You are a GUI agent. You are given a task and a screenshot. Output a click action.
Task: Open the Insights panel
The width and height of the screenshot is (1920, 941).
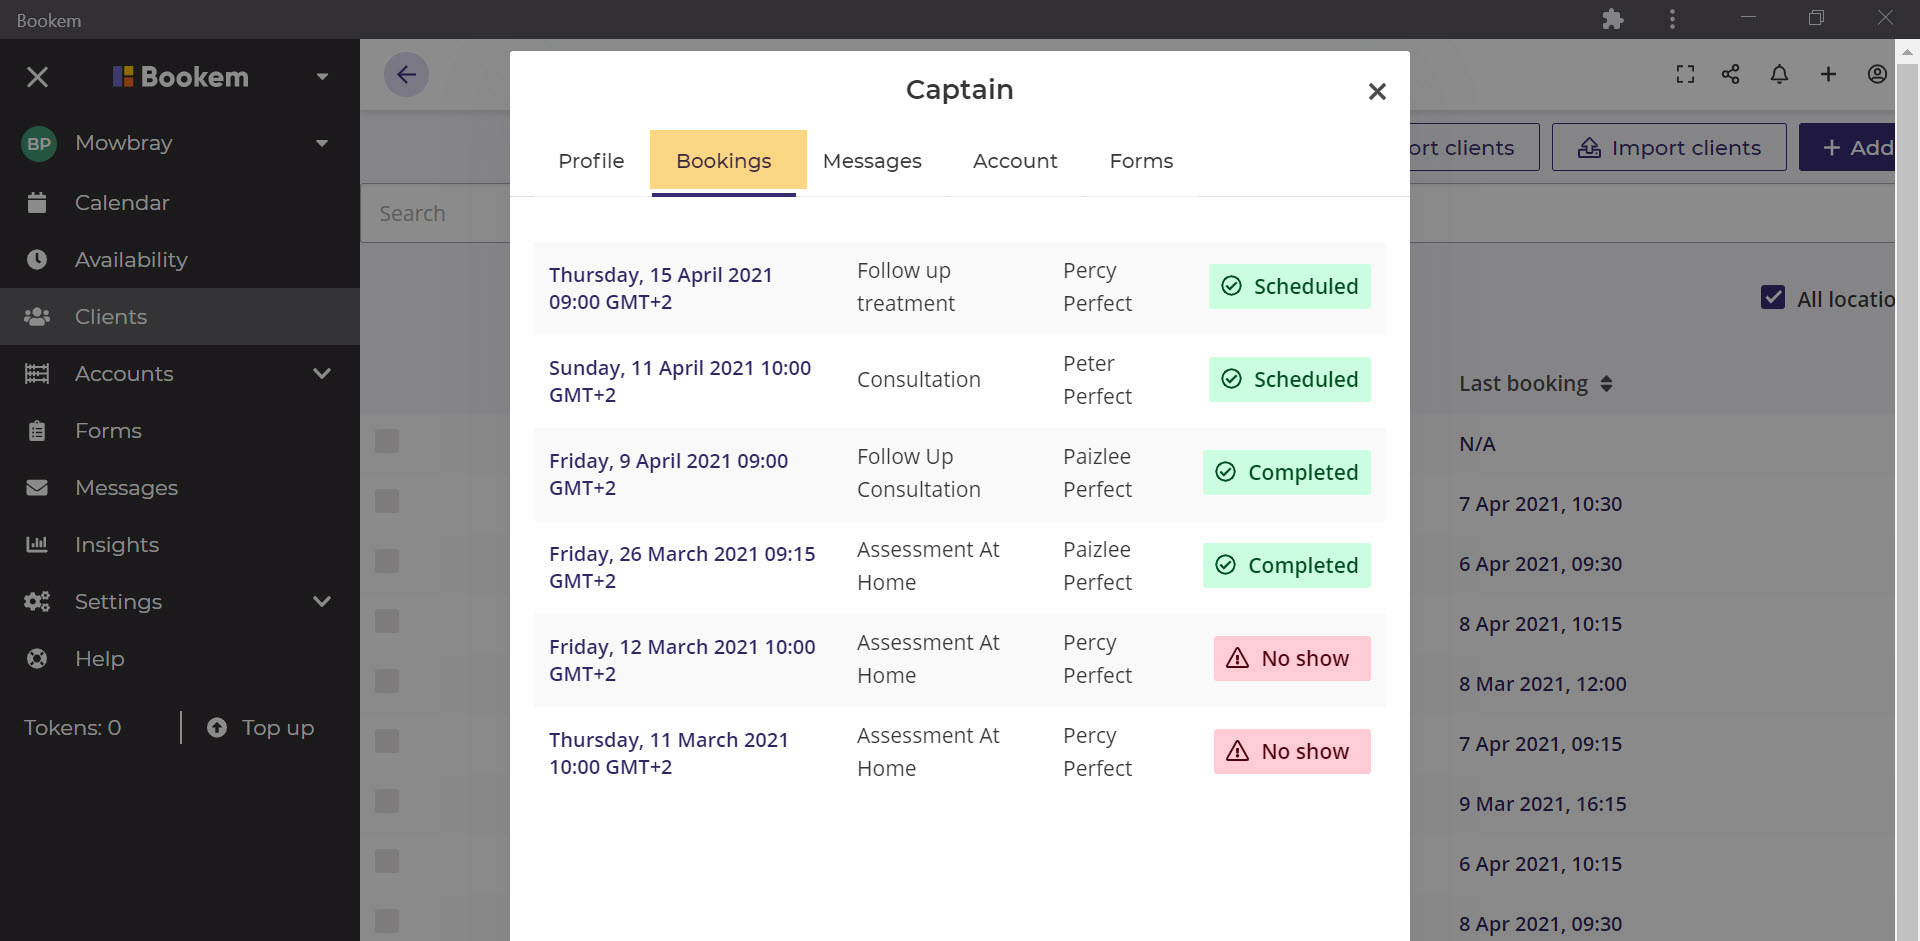116,544
